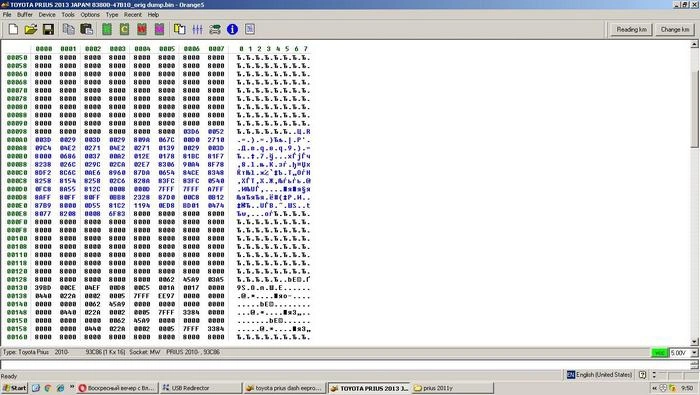Select hex cell 0052 in row 00098
This screenshot has height=395, width=700.
coord(216,132)
